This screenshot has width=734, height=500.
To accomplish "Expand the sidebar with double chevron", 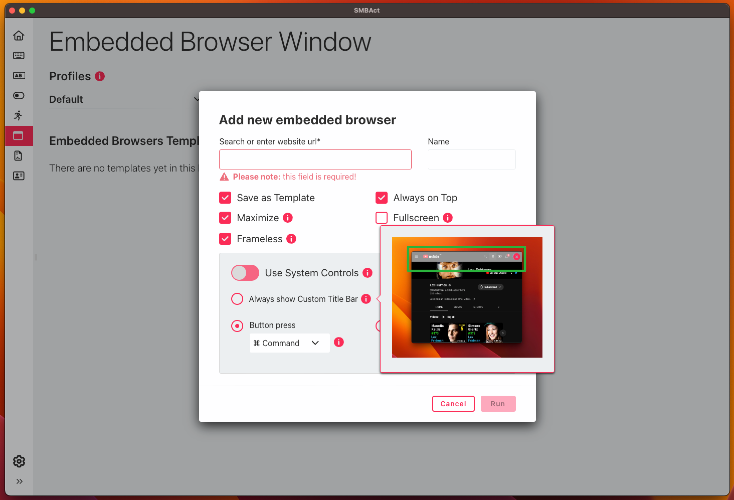I will [x=19, y=481].
